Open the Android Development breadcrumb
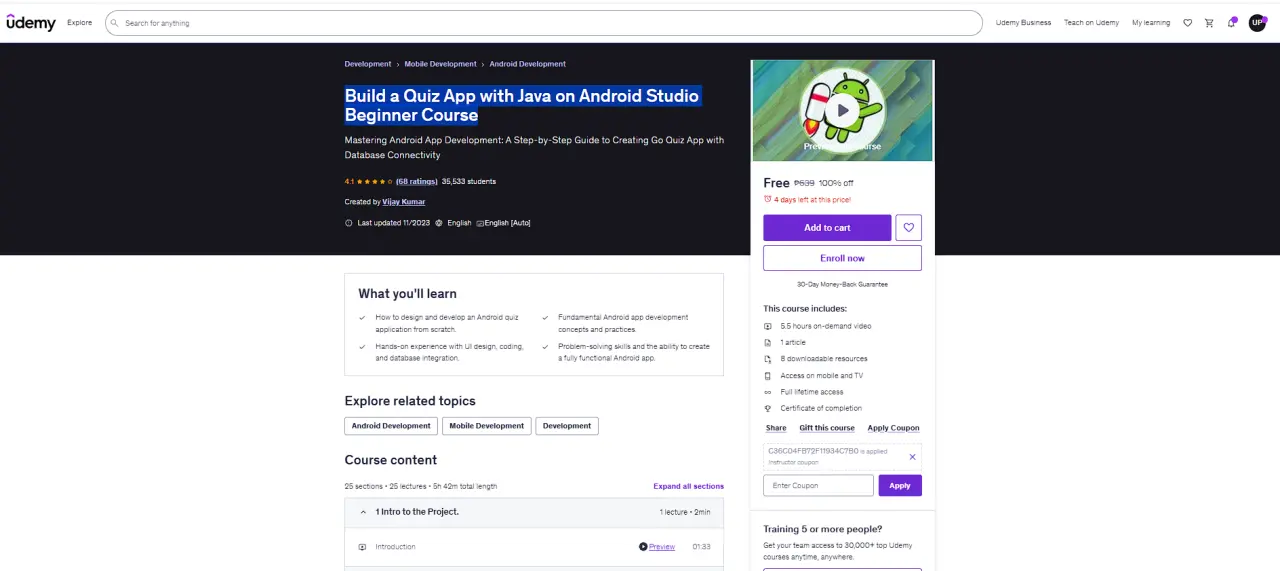Viewport: 1280px width, 571px height. tap(527, 64)
